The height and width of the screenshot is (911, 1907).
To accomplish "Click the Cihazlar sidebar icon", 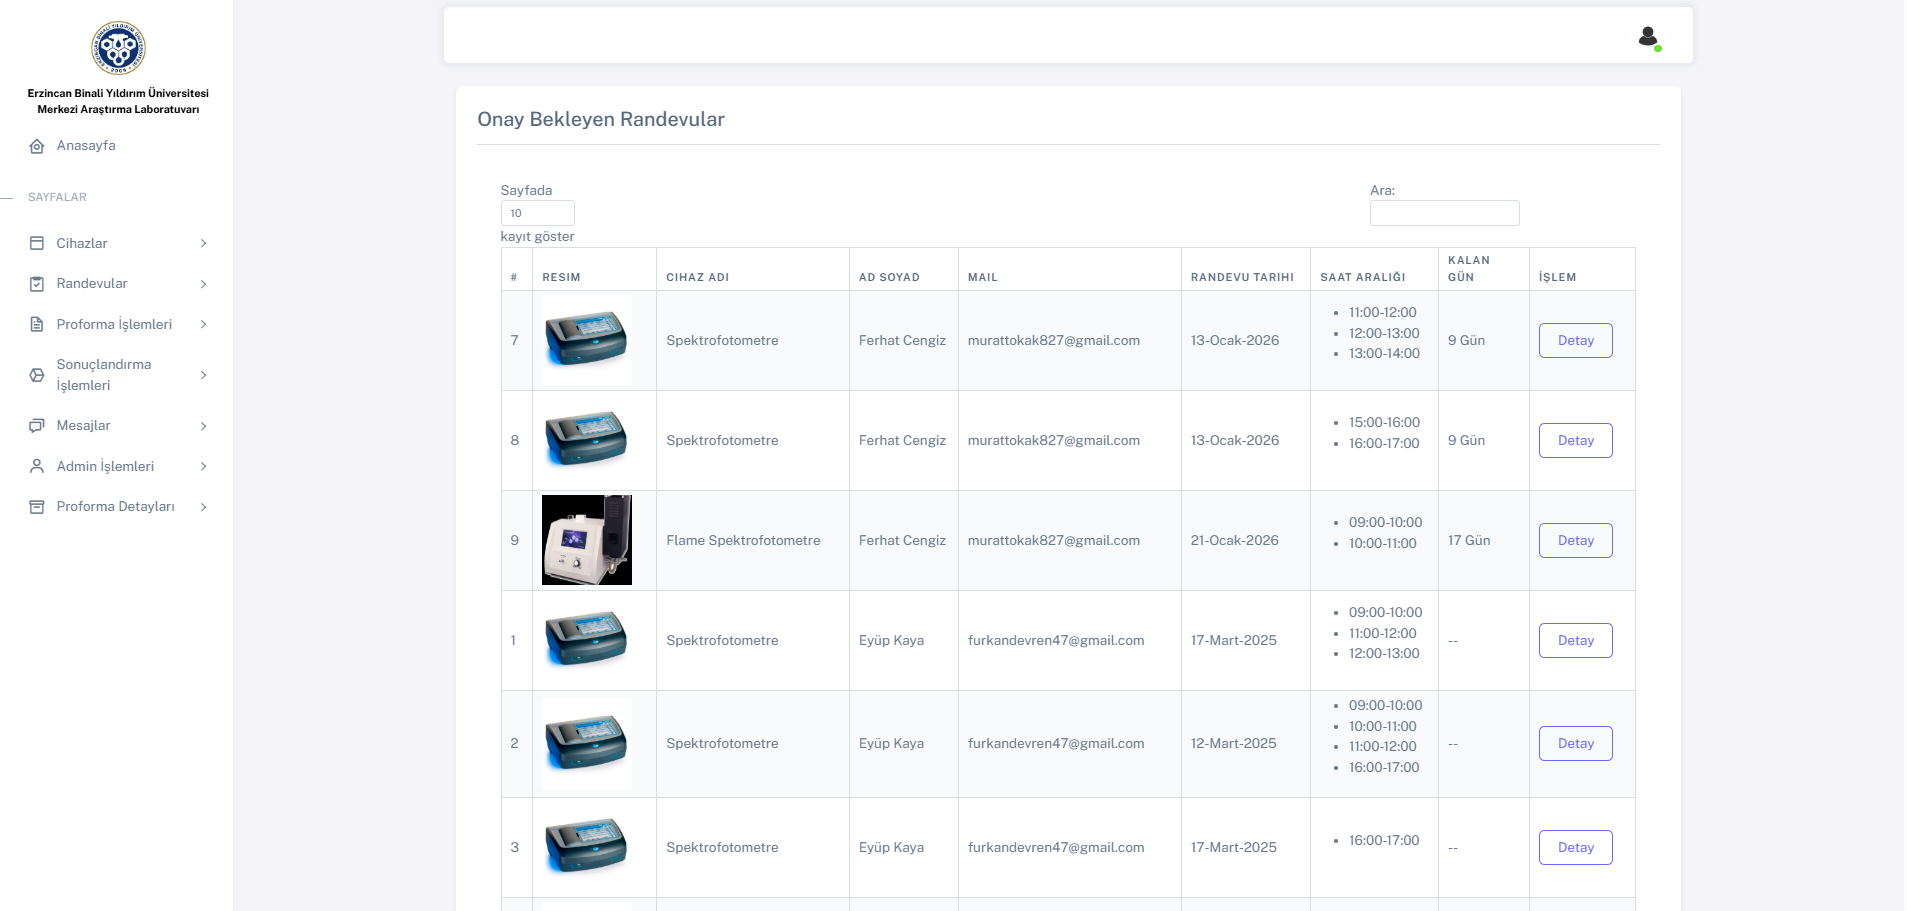I will (37, 243).
